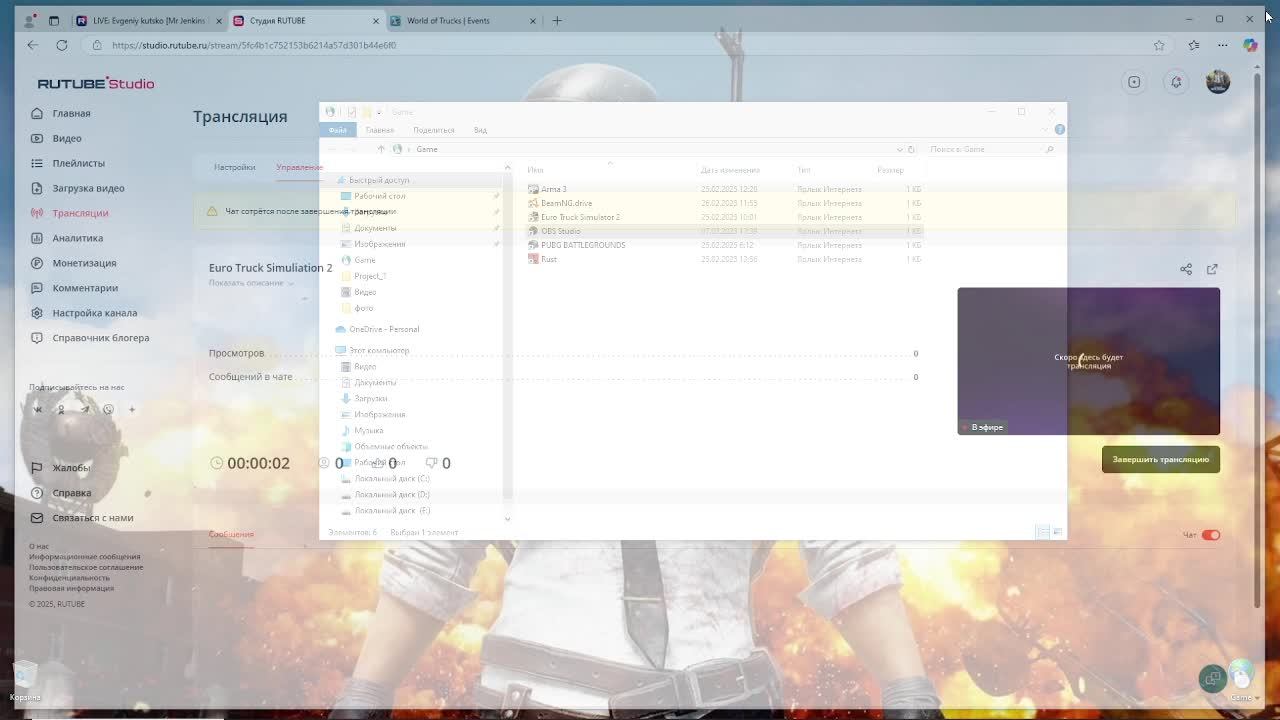
Task: Open Вид tab in Explorer ribbon
Action: [x=480, y=130]
